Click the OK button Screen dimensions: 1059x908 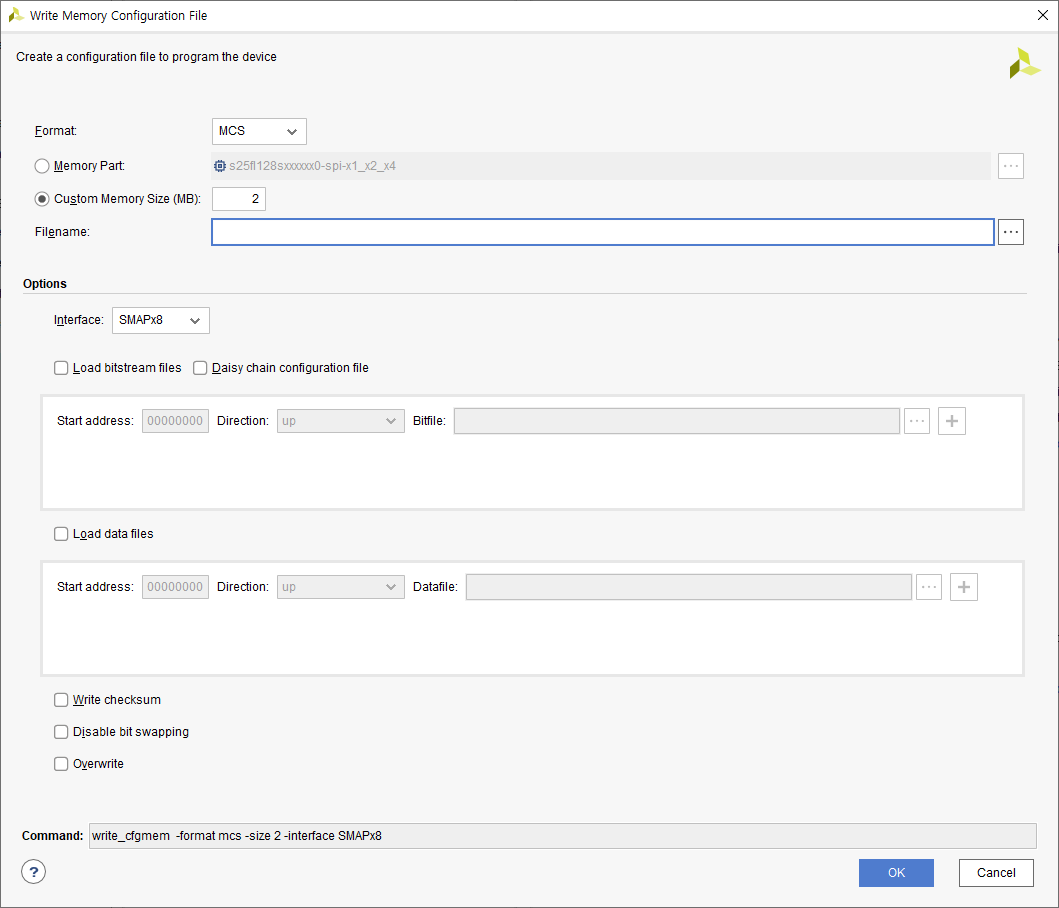click(x=896, y=873)
